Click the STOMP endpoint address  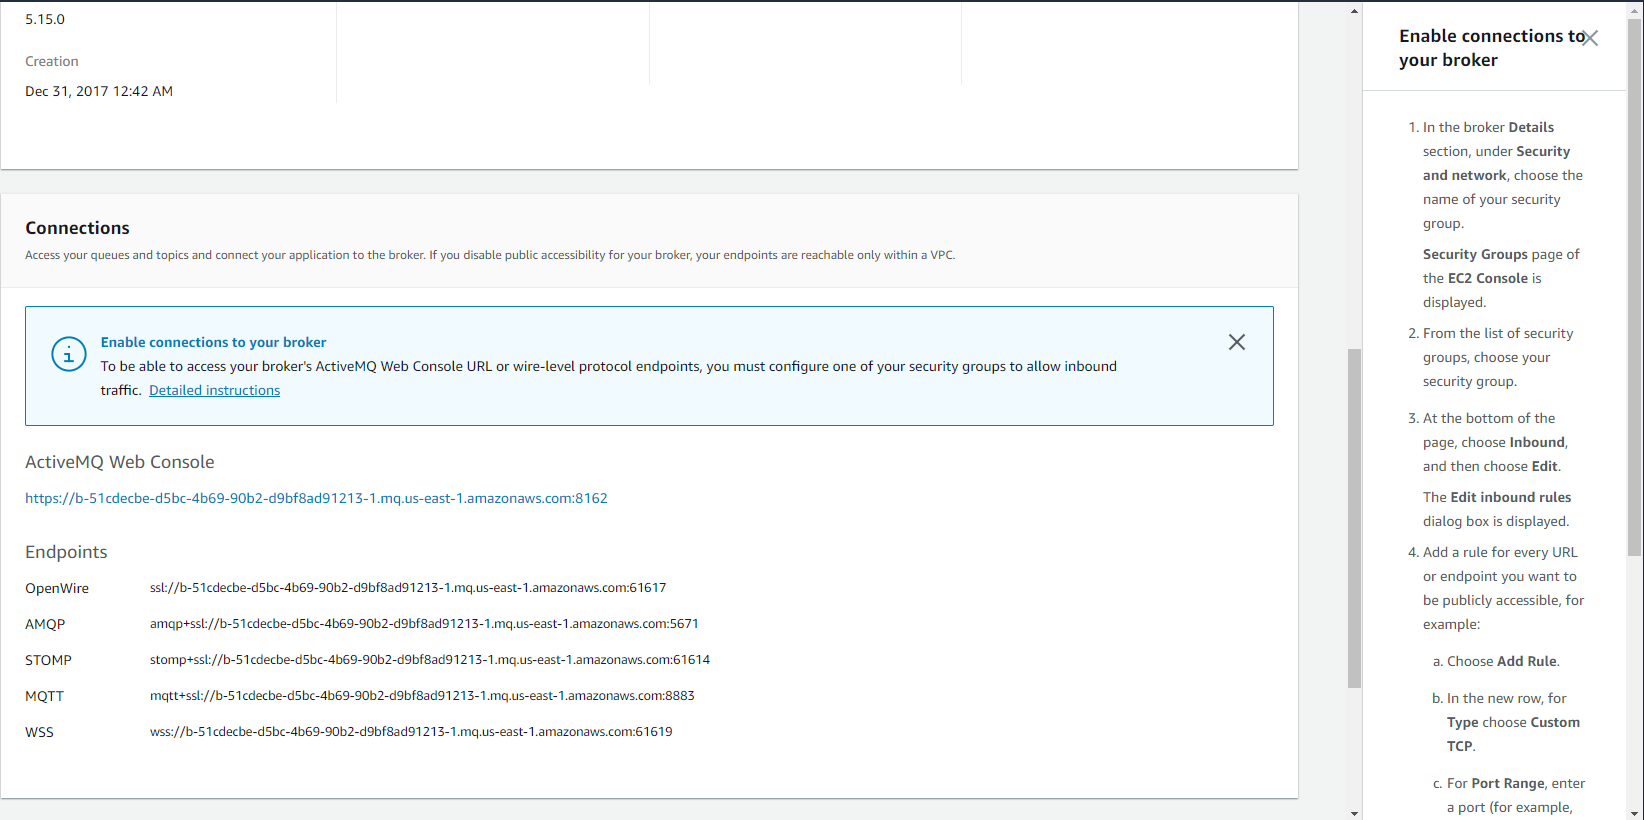click(429, 660)
